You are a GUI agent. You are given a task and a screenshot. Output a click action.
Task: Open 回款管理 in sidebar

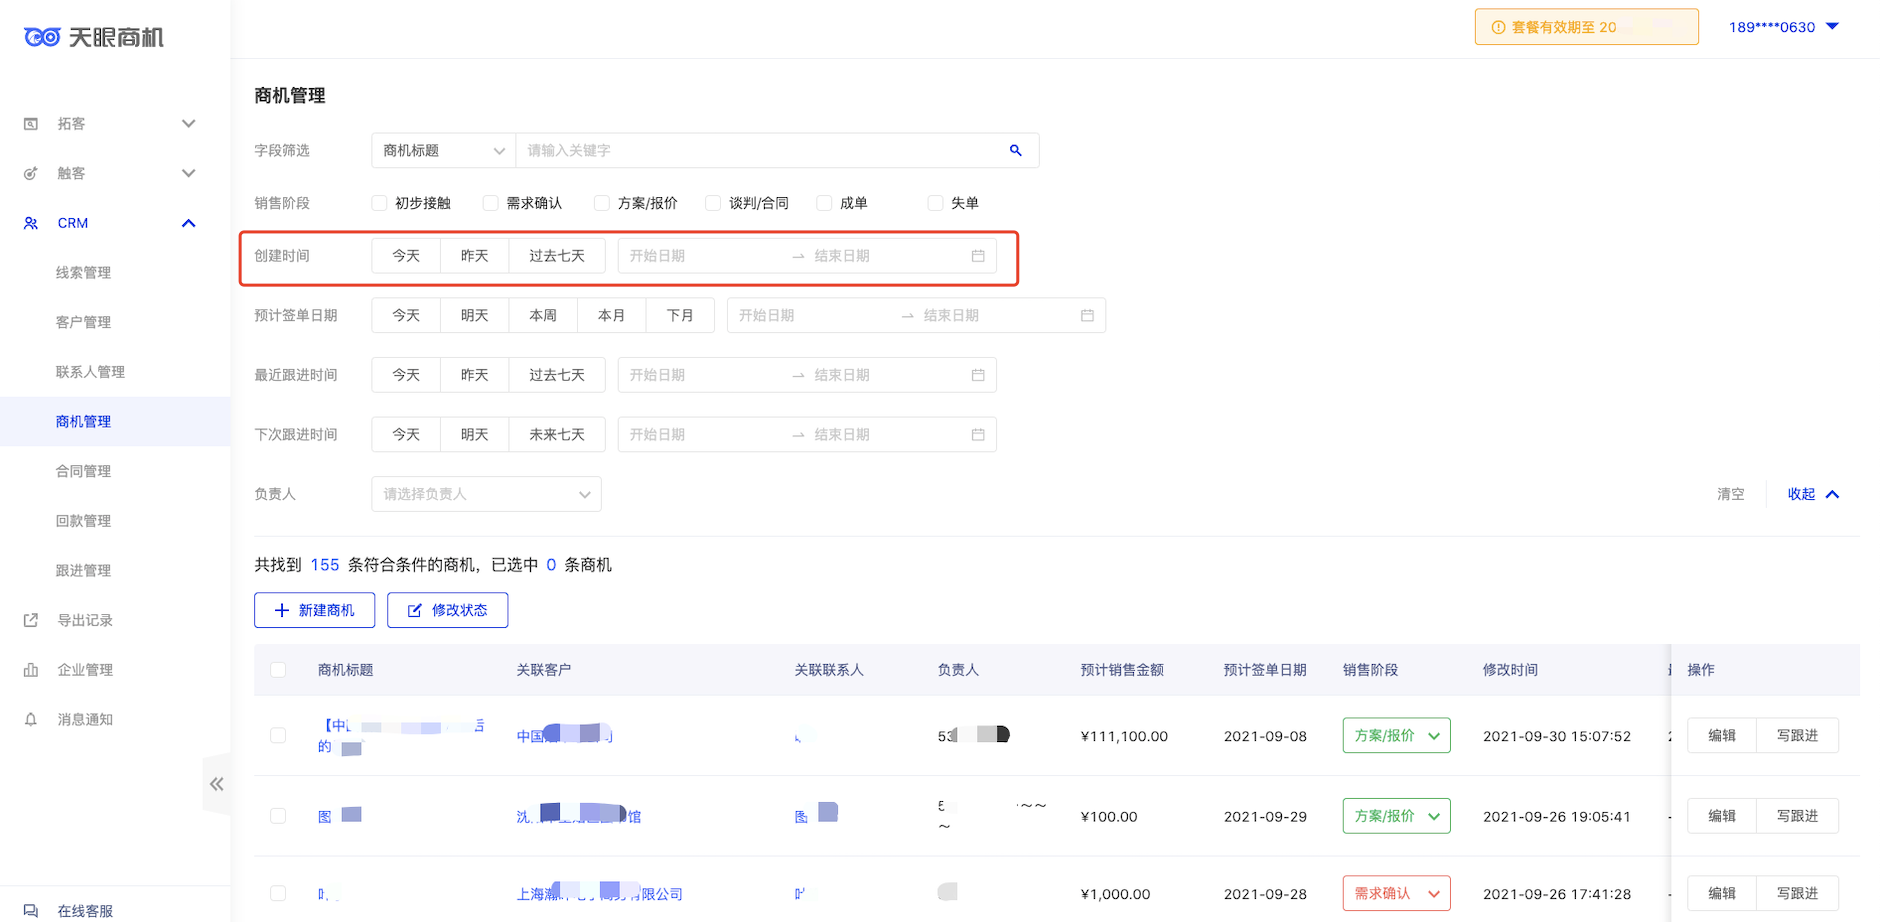83,521
